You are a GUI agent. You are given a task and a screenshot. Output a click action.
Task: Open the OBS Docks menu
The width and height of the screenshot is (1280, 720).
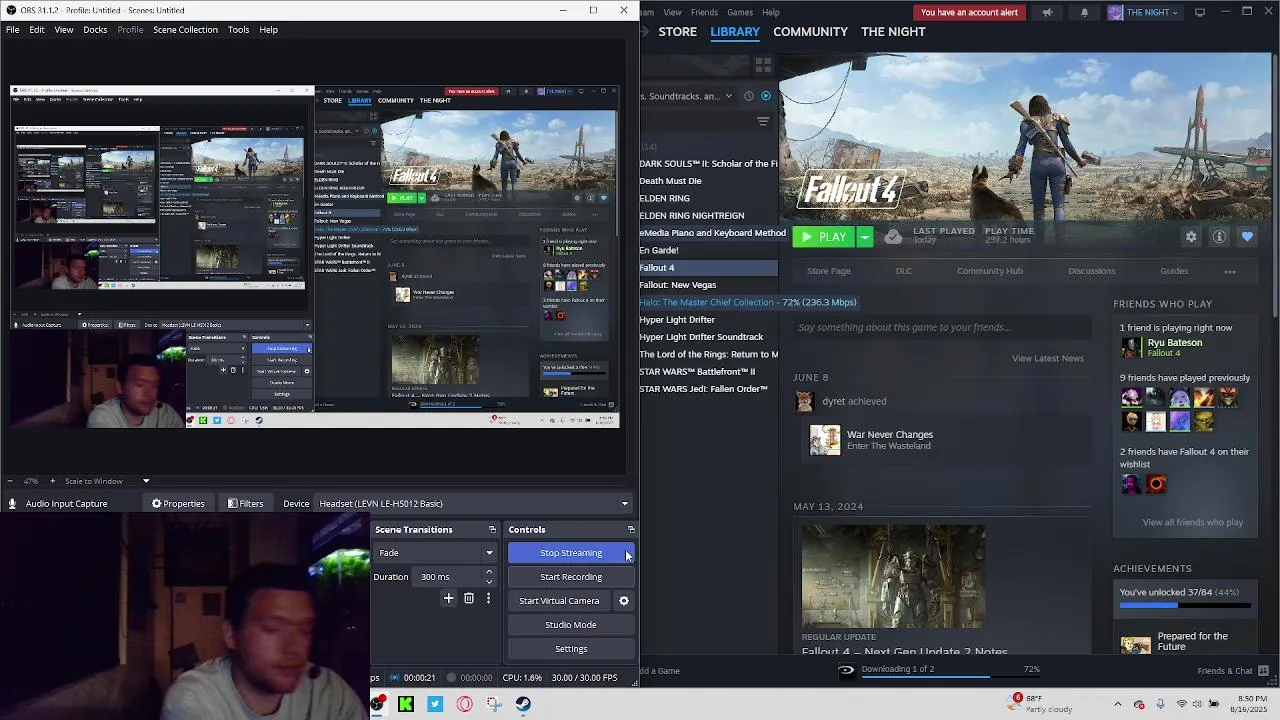[95, 30]
